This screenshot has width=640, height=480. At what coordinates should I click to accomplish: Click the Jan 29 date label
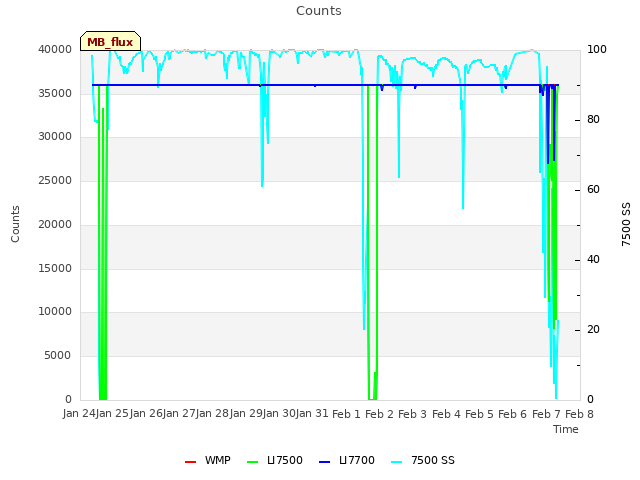246,414
